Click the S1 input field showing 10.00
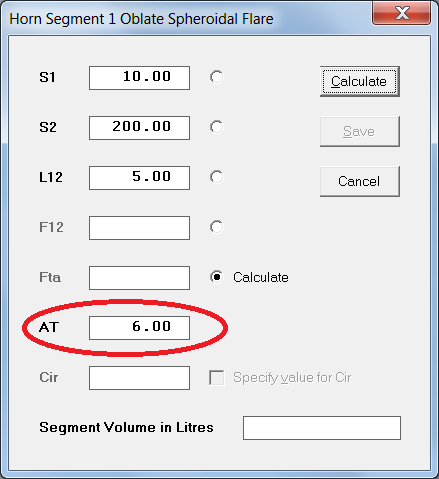The width and height of the screenshot is (439, 479). [139, 78]
